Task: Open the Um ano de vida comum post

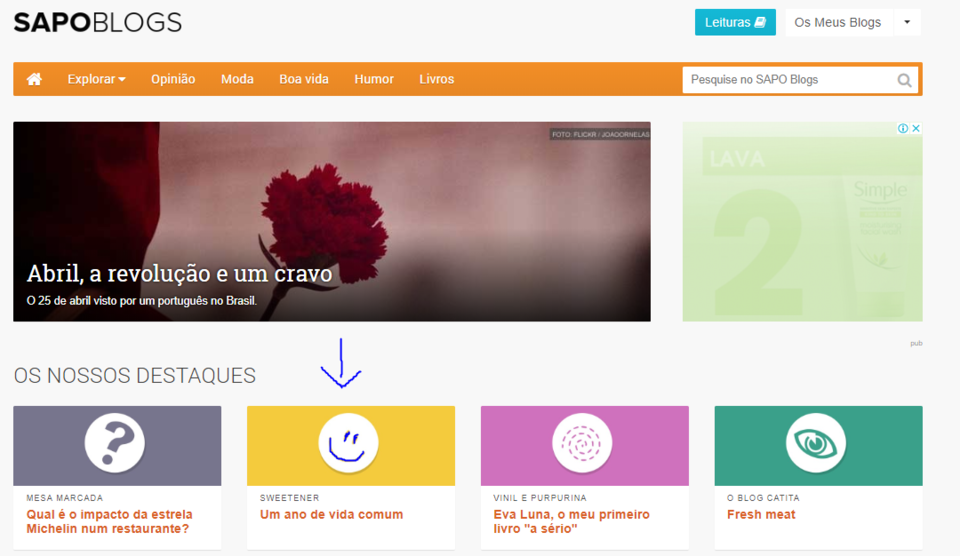Action: (331, 514)
